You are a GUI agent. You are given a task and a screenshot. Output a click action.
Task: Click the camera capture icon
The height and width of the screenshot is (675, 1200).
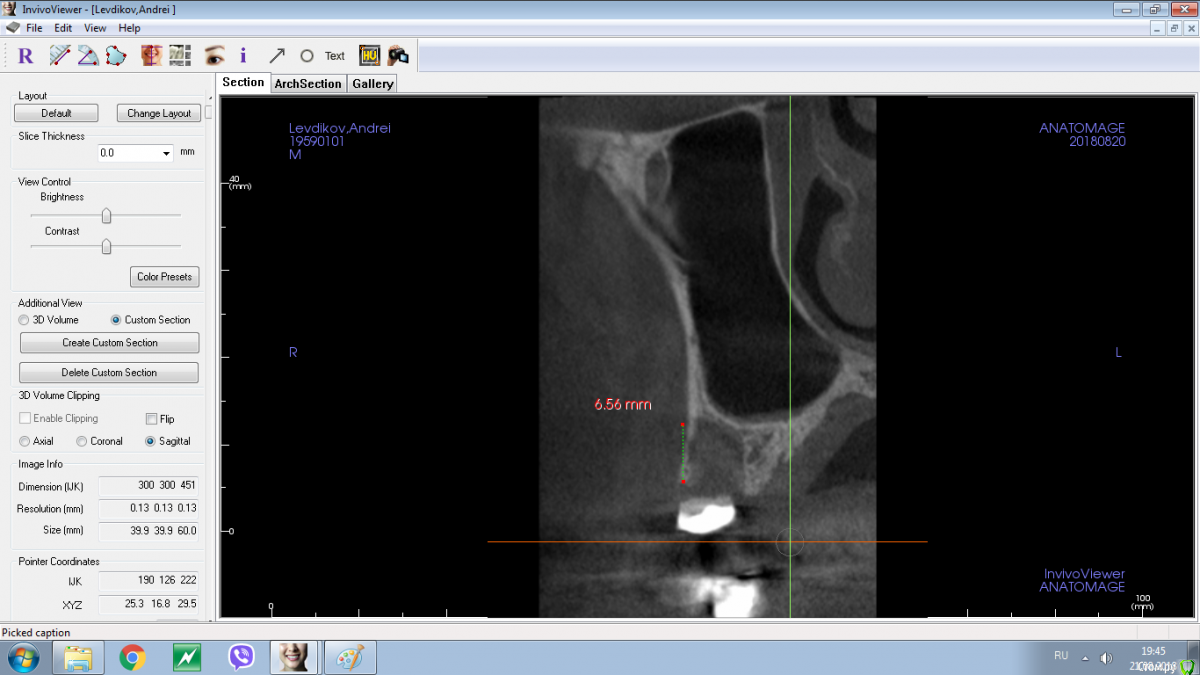[x=398, y=56]
